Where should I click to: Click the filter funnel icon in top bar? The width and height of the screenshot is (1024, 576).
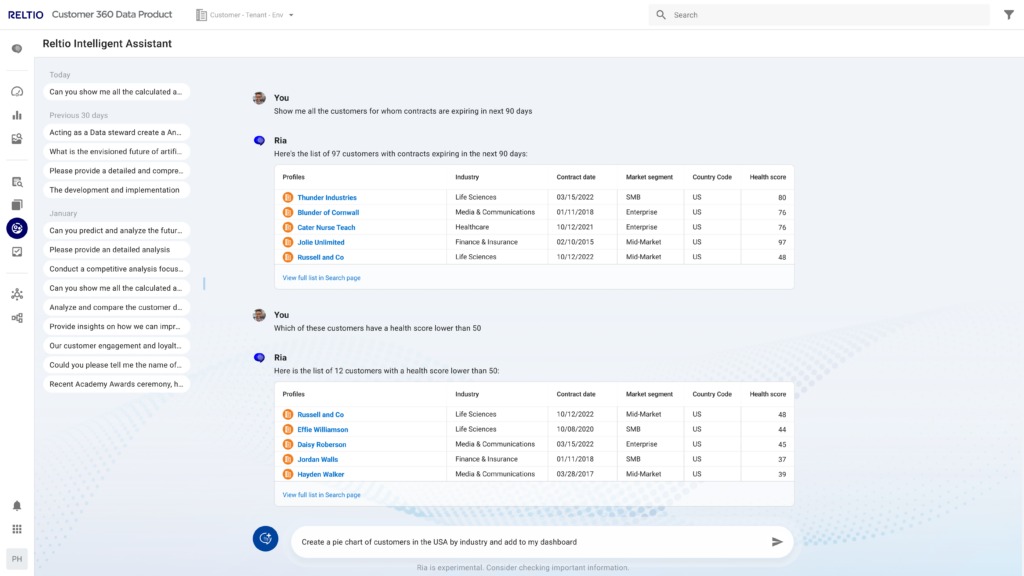tap(1008, 15)
